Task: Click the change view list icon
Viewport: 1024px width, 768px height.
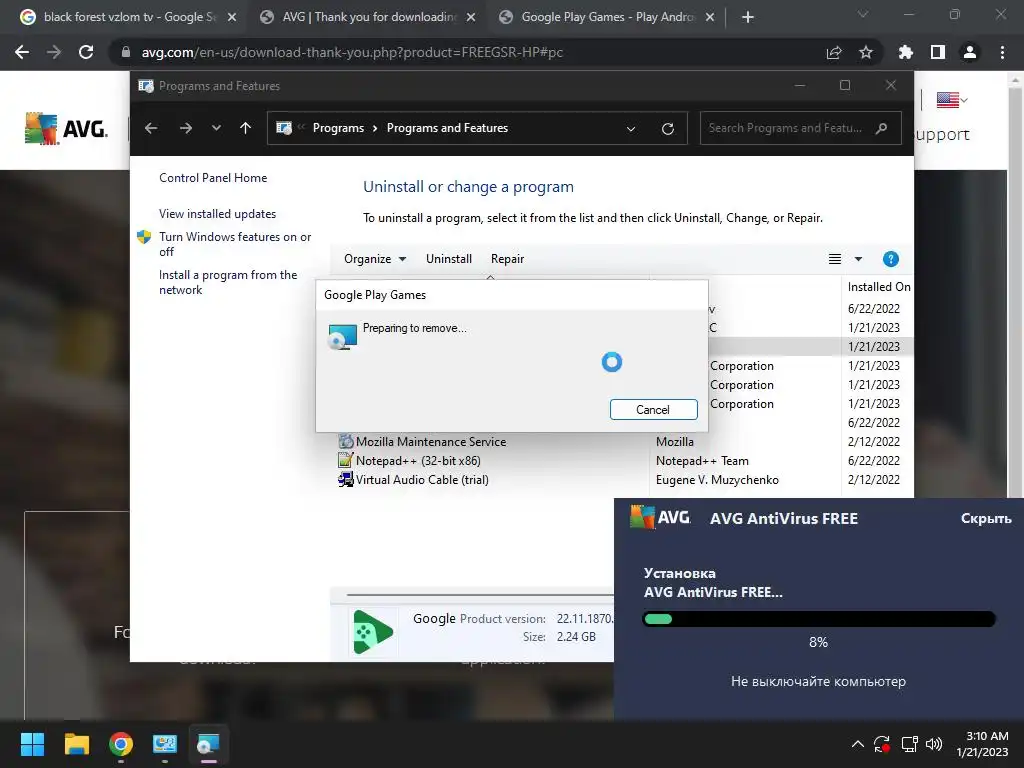Action: pos(835,259)
